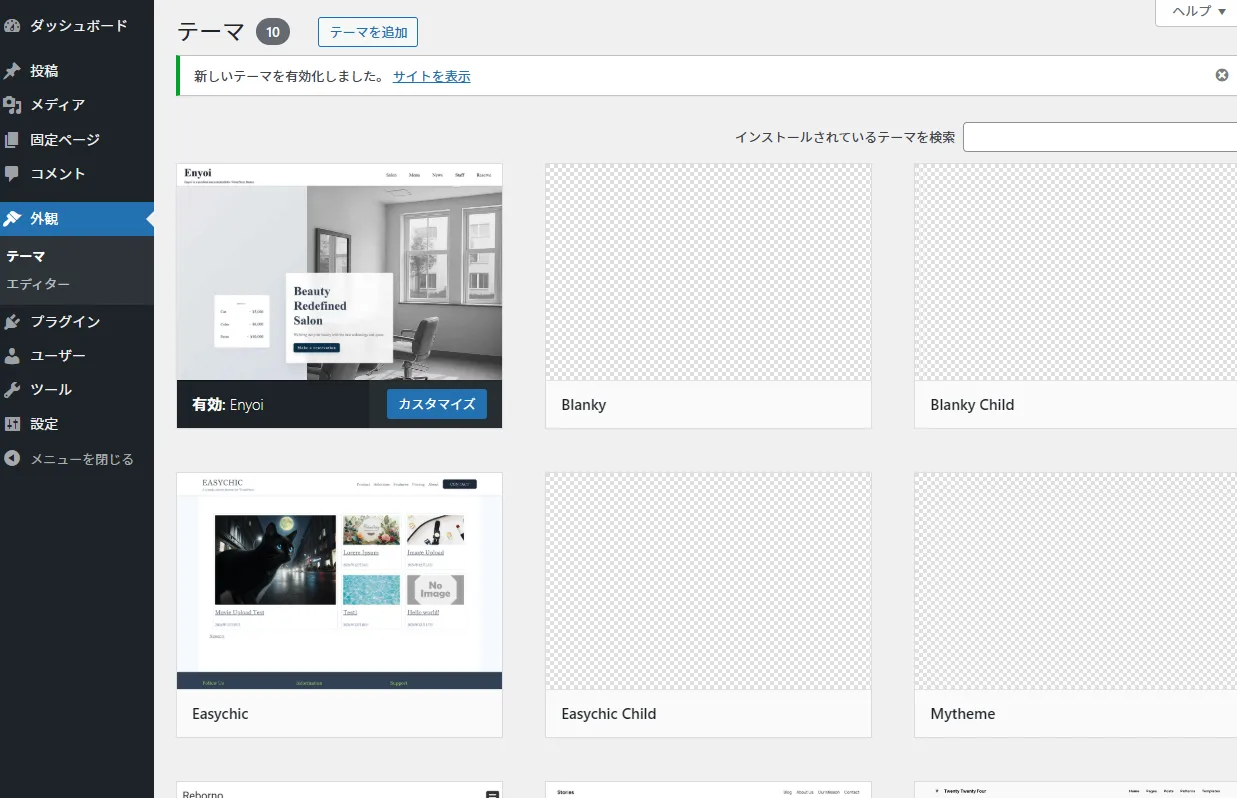Screen dimensions: 1237x798
Task: Dismiss the theme activated notice
Action: (1221, 75)
